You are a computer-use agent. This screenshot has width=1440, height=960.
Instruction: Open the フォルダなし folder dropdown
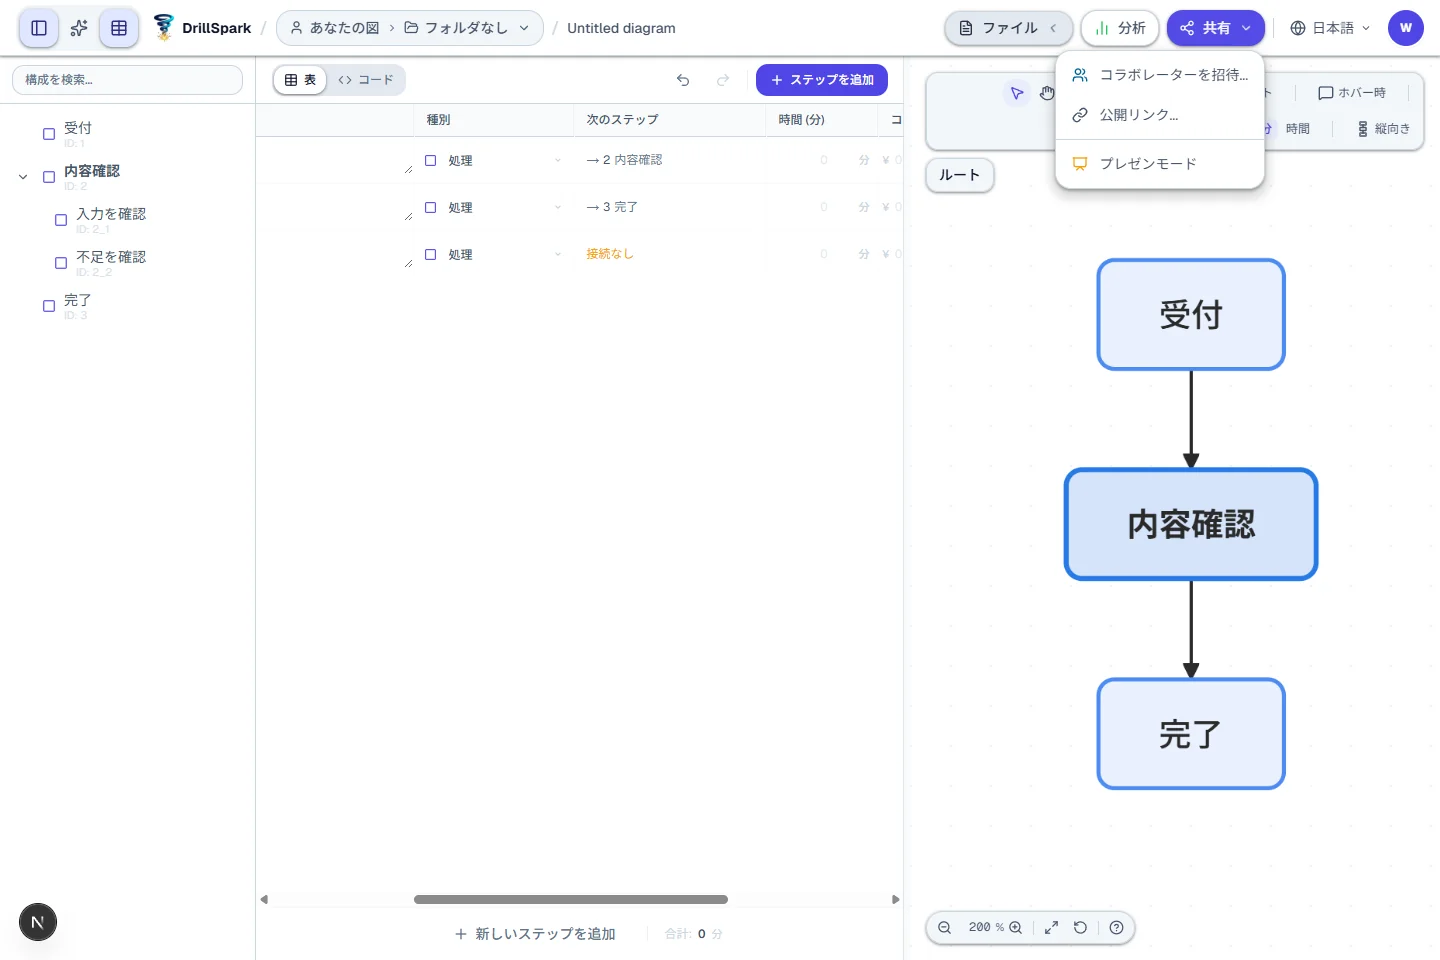point(467,28)
